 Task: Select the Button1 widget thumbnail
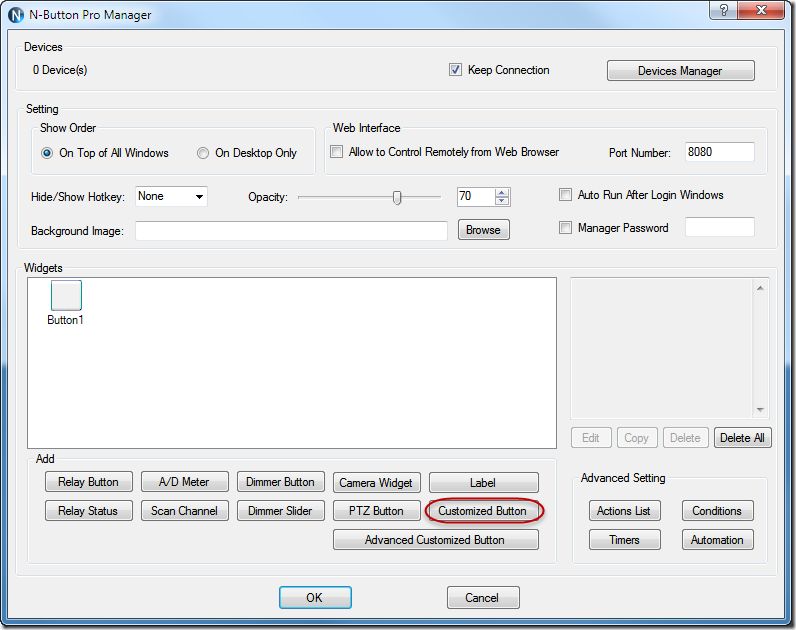pos(66,295)
